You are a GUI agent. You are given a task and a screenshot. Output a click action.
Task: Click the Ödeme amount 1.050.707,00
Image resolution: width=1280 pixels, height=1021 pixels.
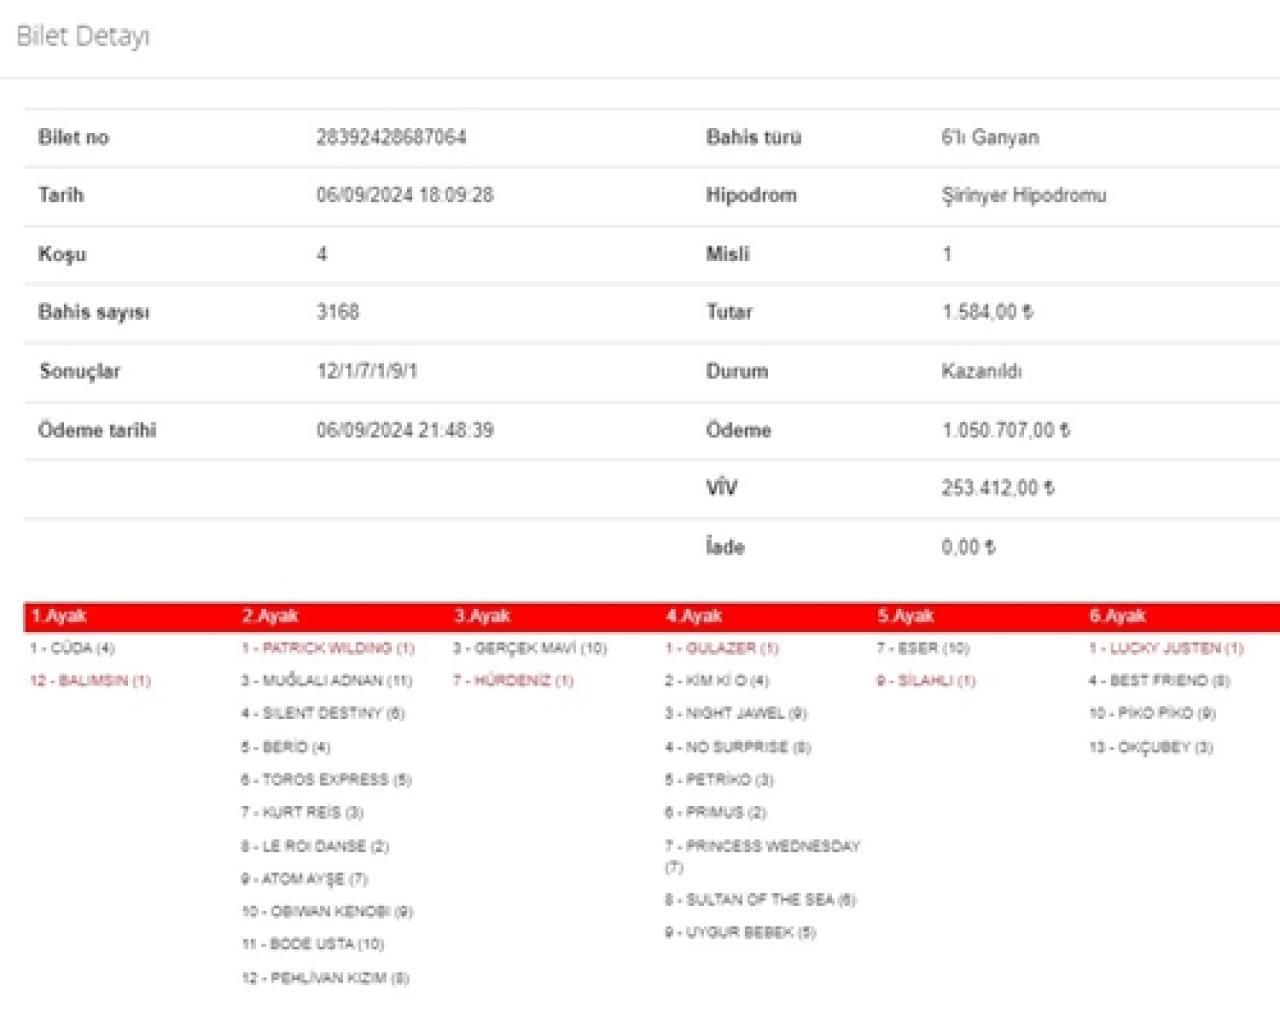coord(1005,430)
